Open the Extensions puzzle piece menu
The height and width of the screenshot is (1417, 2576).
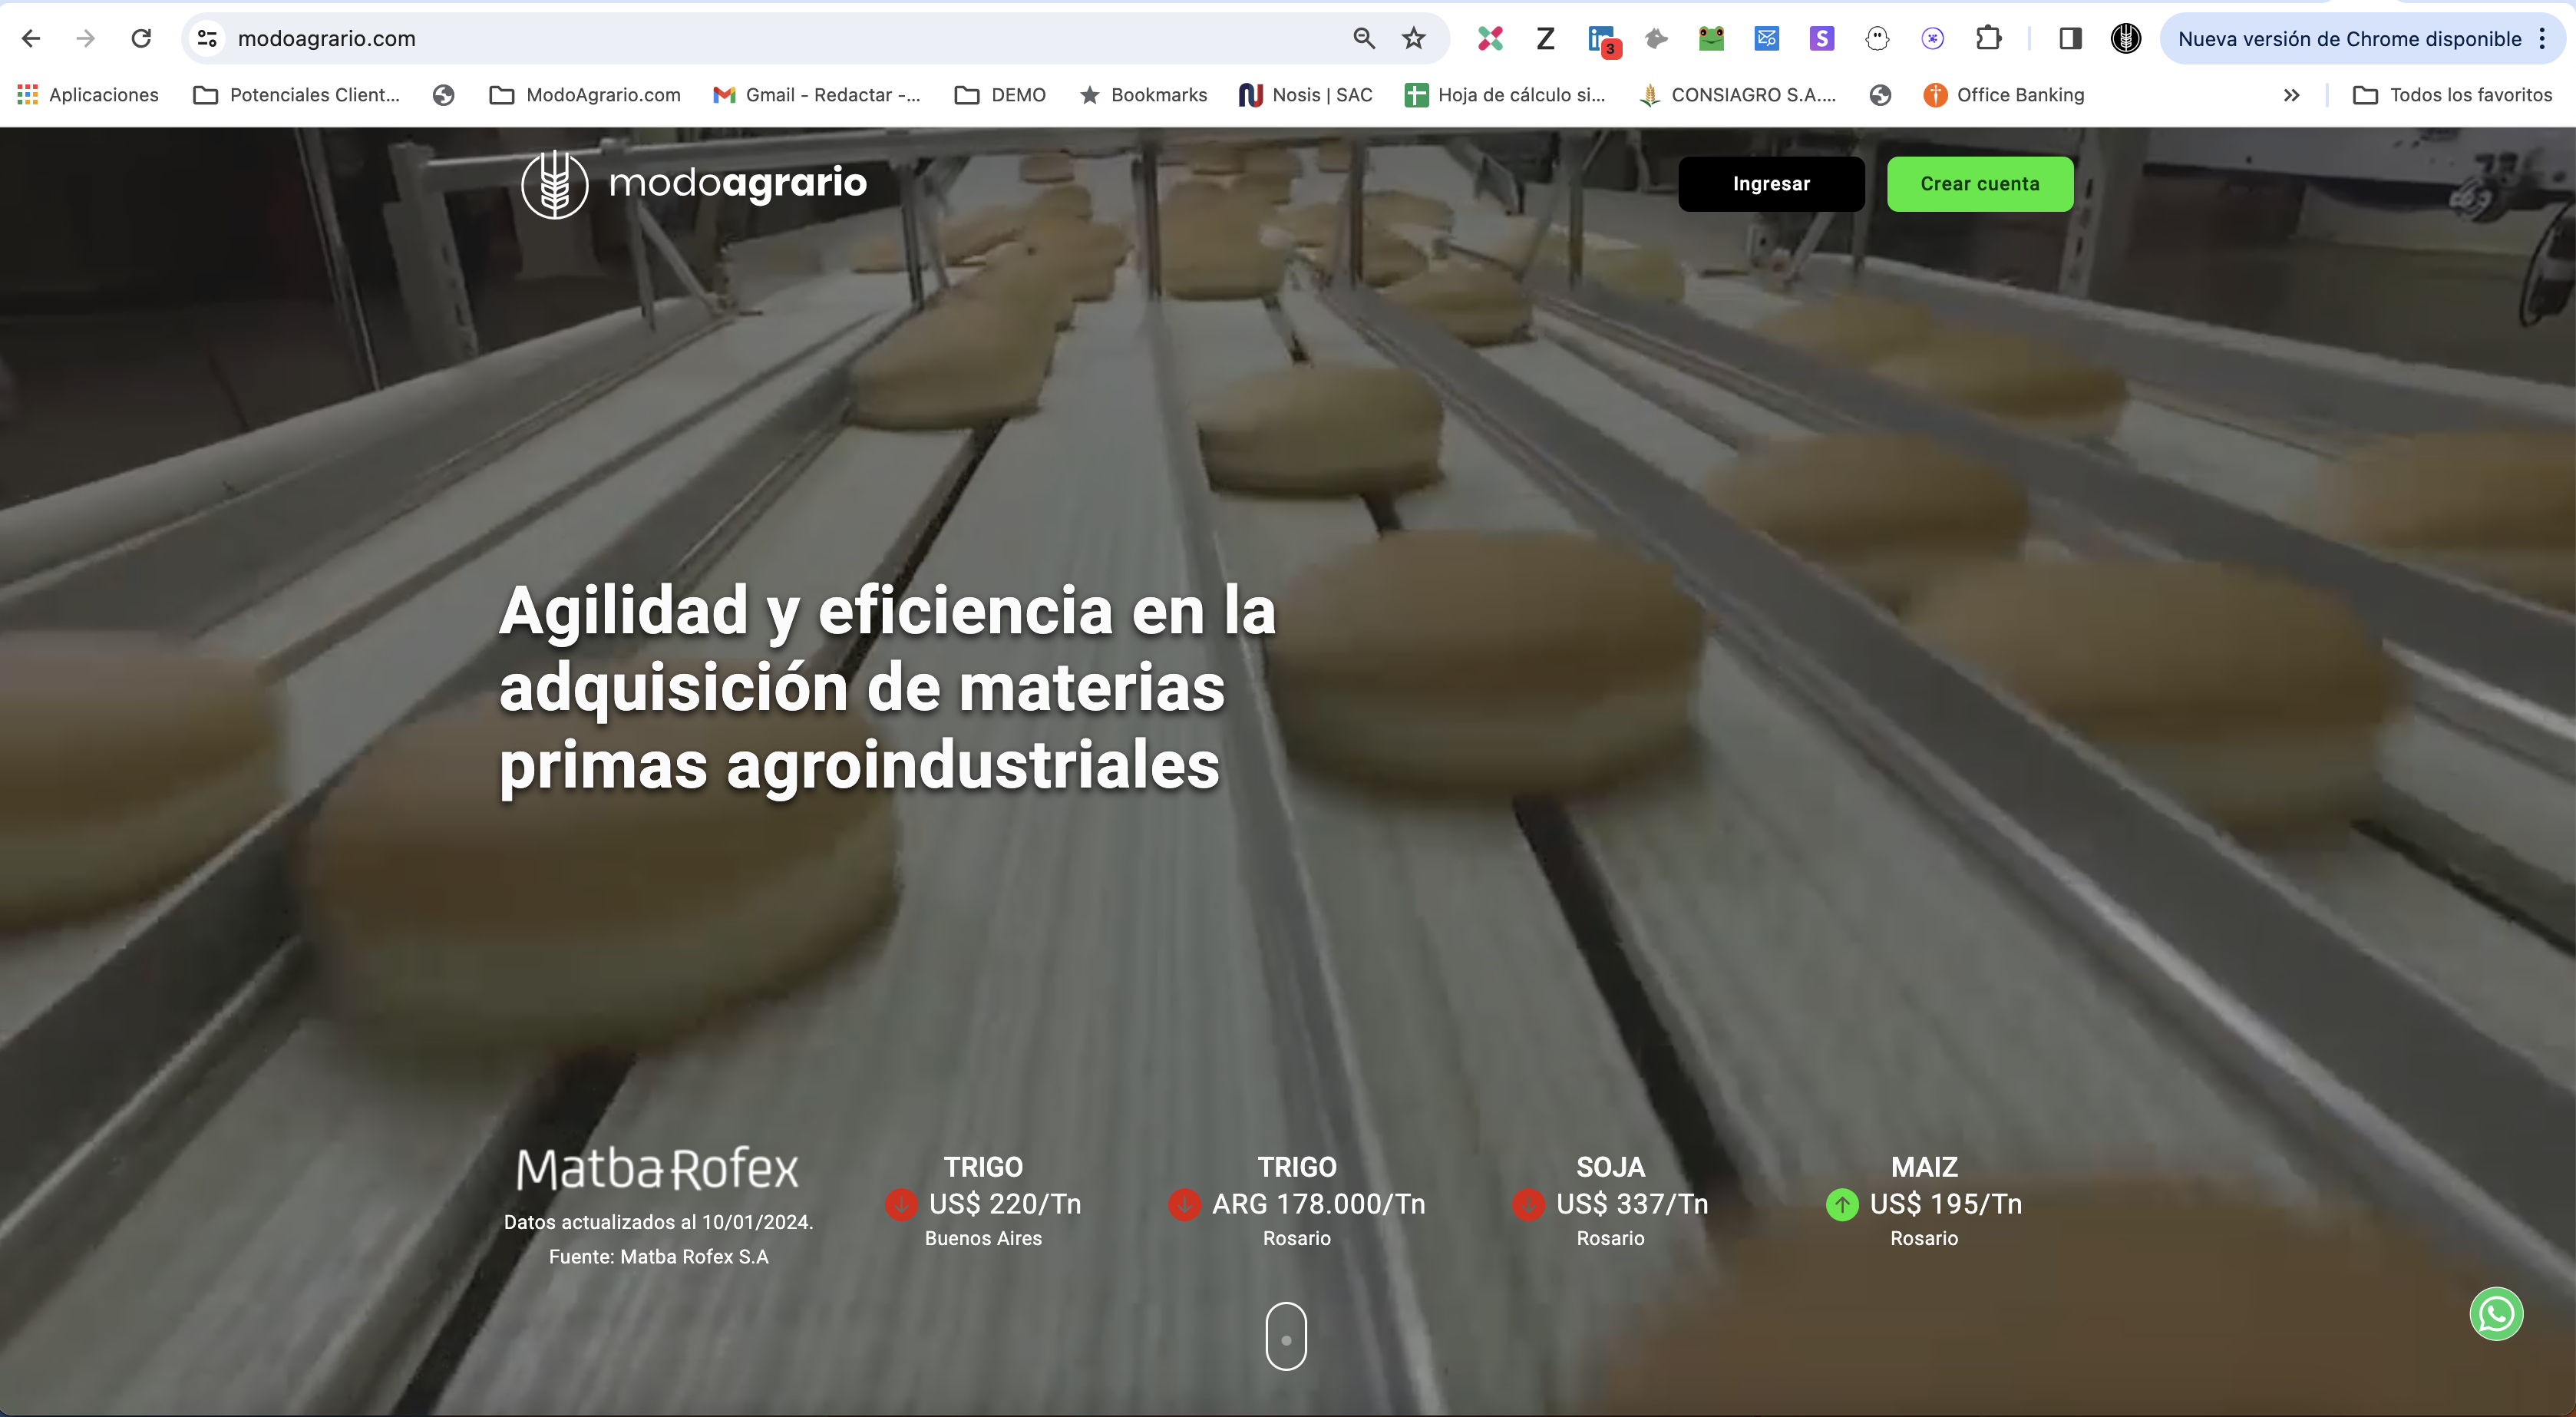pos(1988,38)
